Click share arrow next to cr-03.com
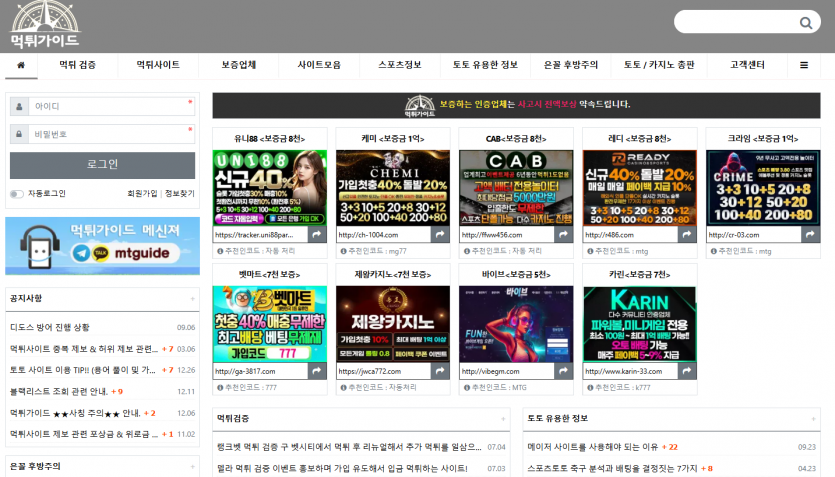Screen dimensions: 835x477 pyautogui.click(x=811, y=234)
